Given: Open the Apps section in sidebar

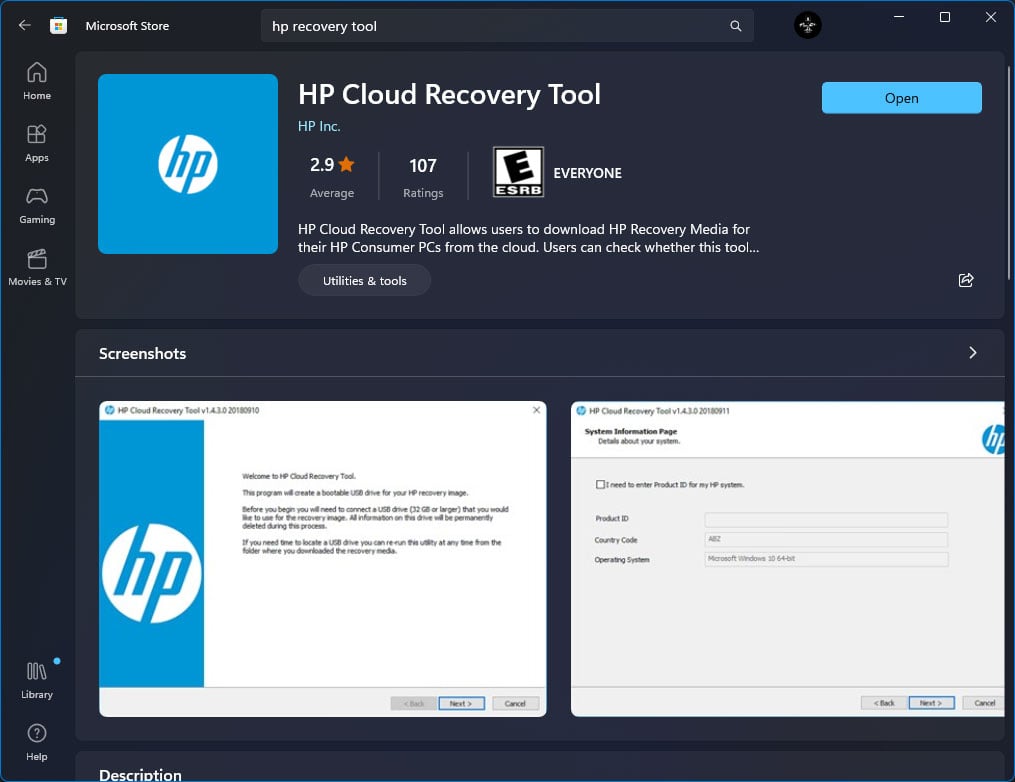Looking at the screenshot, I should tap(37, 143).
